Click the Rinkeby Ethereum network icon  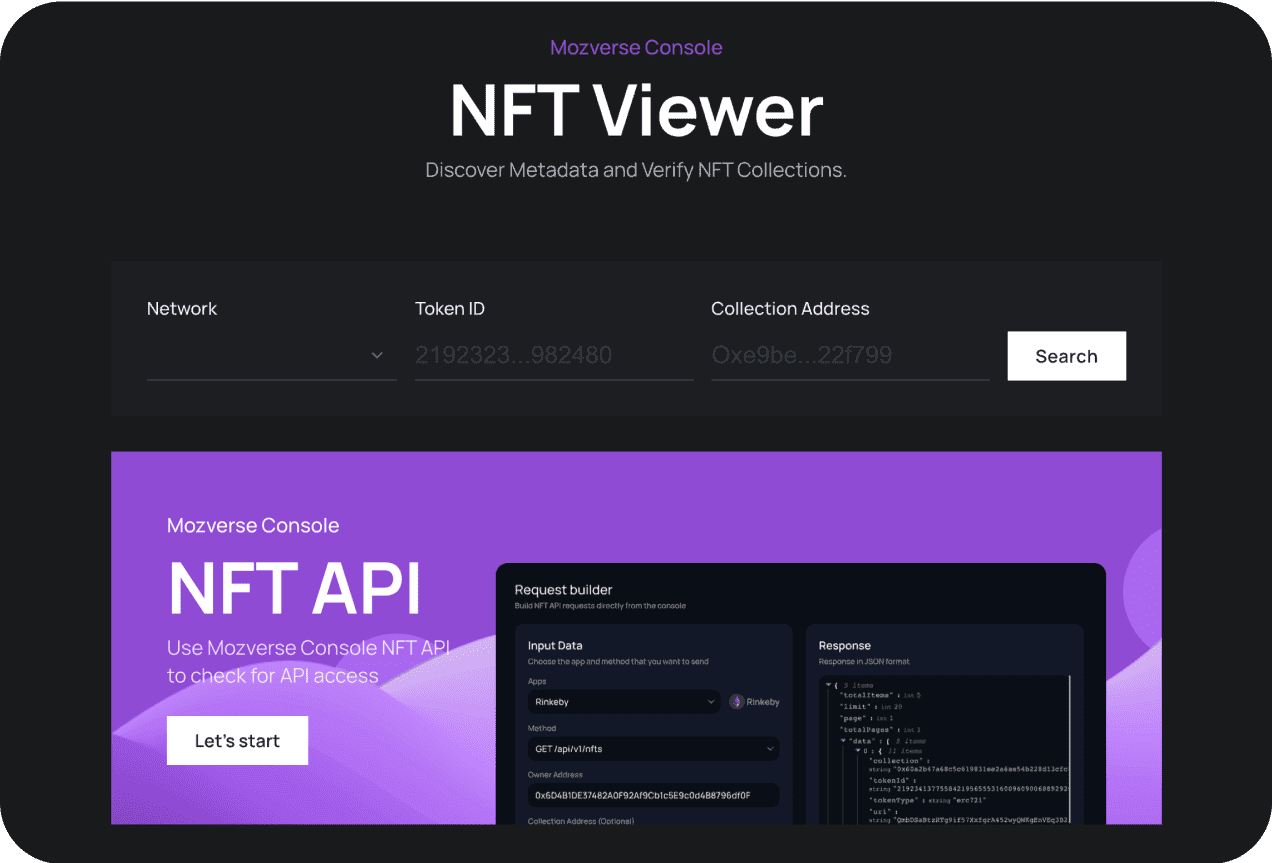(x=738, y=702)
